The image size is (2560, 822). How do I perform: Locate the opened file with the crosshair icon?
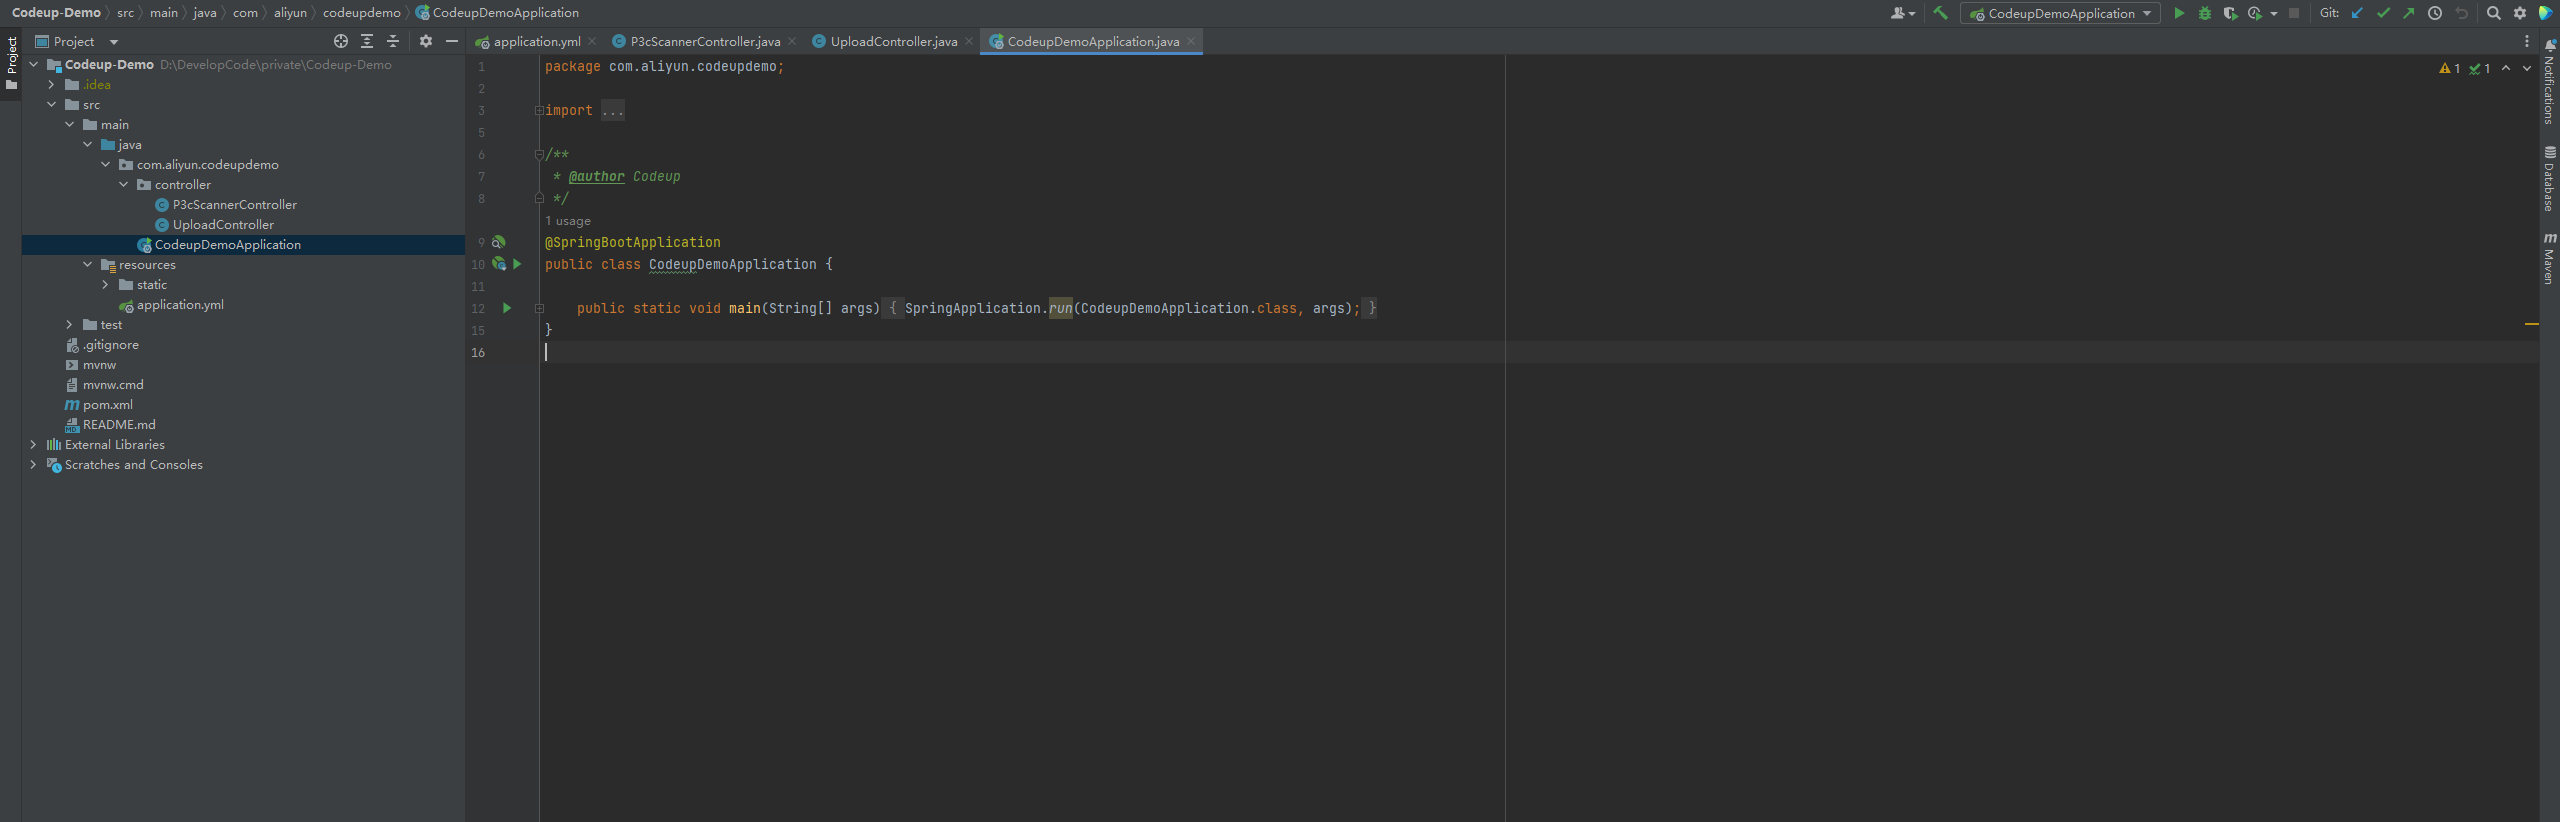341,41
